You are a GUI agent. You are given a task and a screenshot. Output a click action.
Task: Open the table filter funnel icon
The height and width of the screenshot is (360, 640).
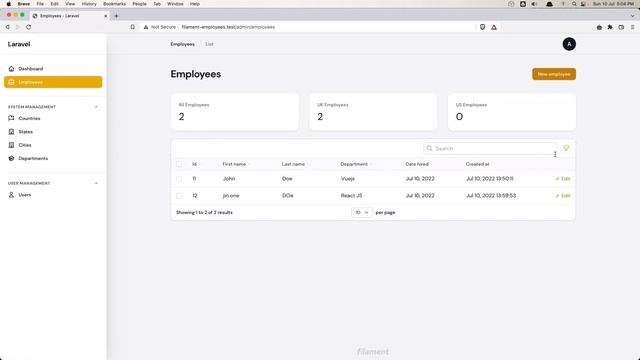point(566,148)
